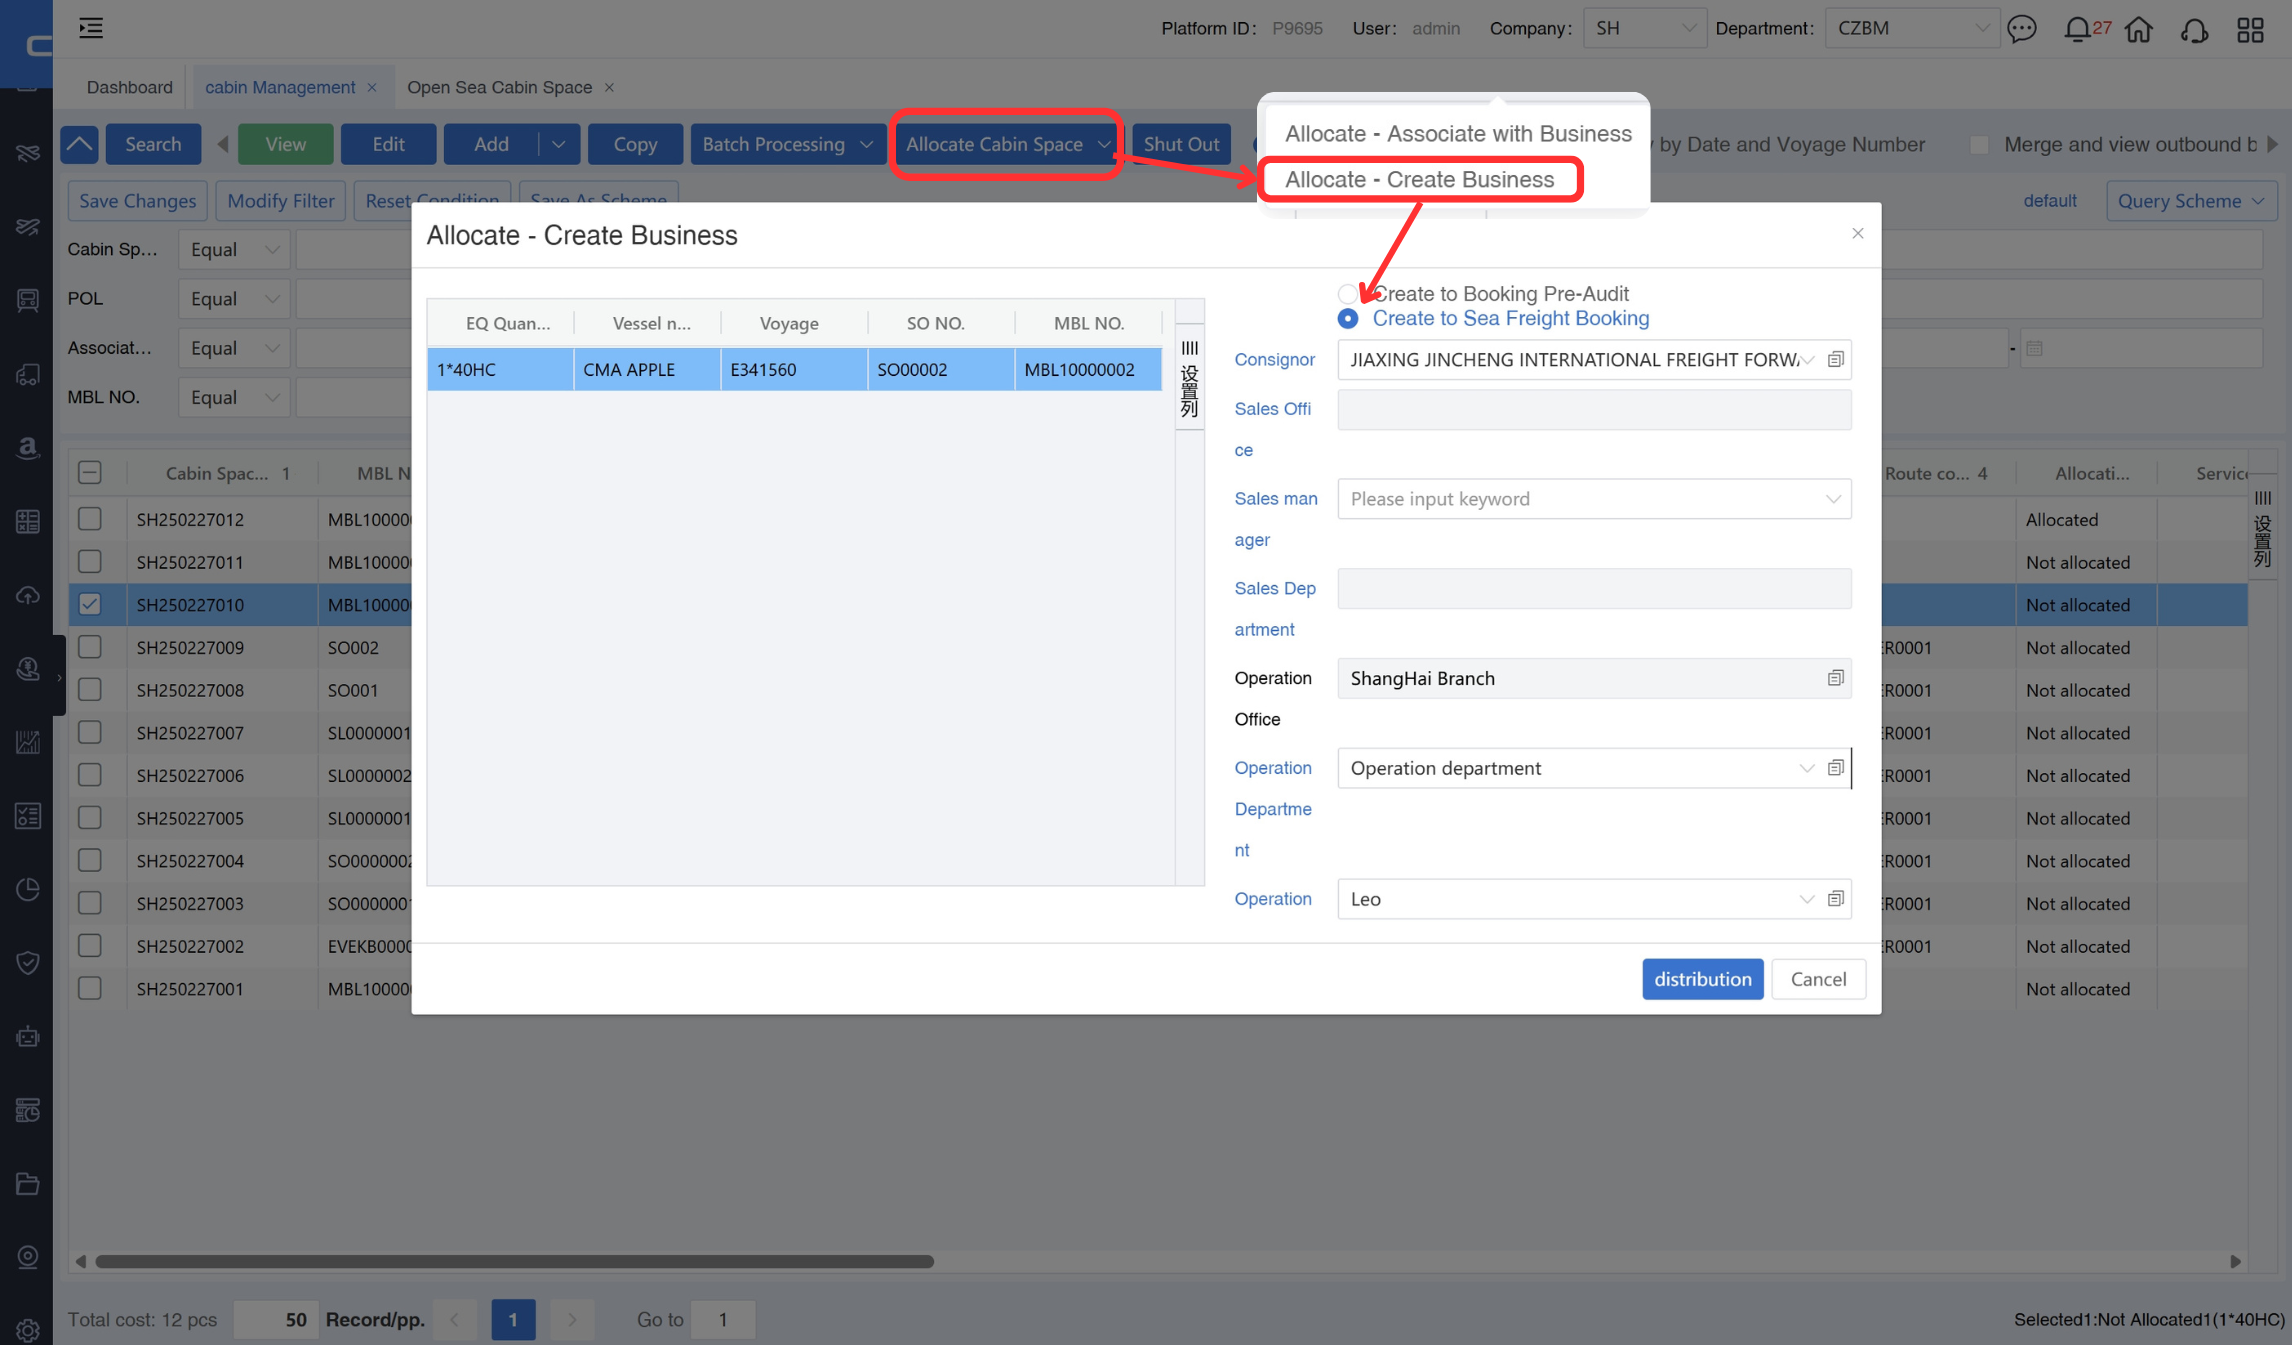Click Consignor field lookup icon
The image size is (2292, 1345).
click(x=1835, y=359)
